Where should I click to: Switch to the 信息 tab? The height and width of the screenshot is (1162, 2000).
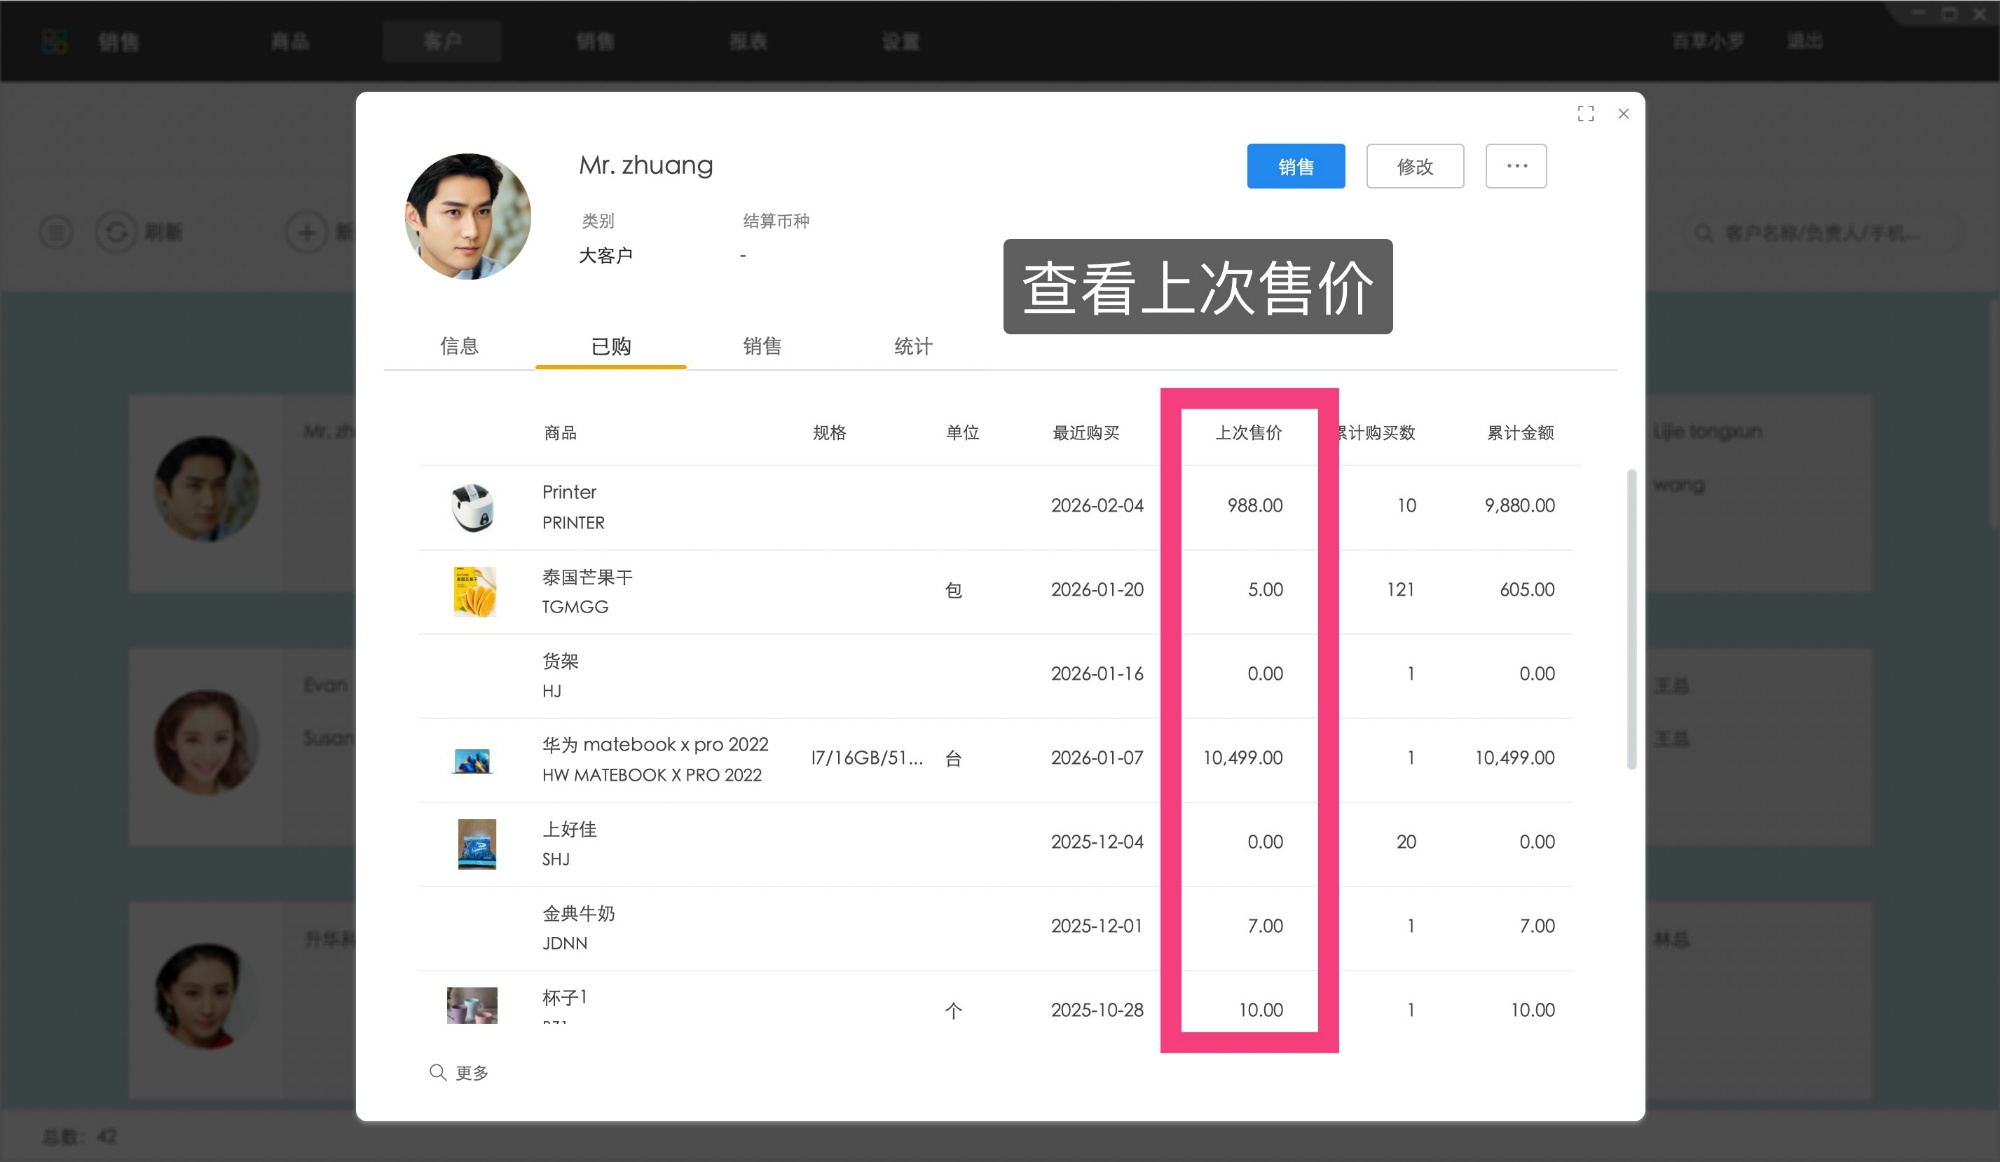[x=460, y=346]
